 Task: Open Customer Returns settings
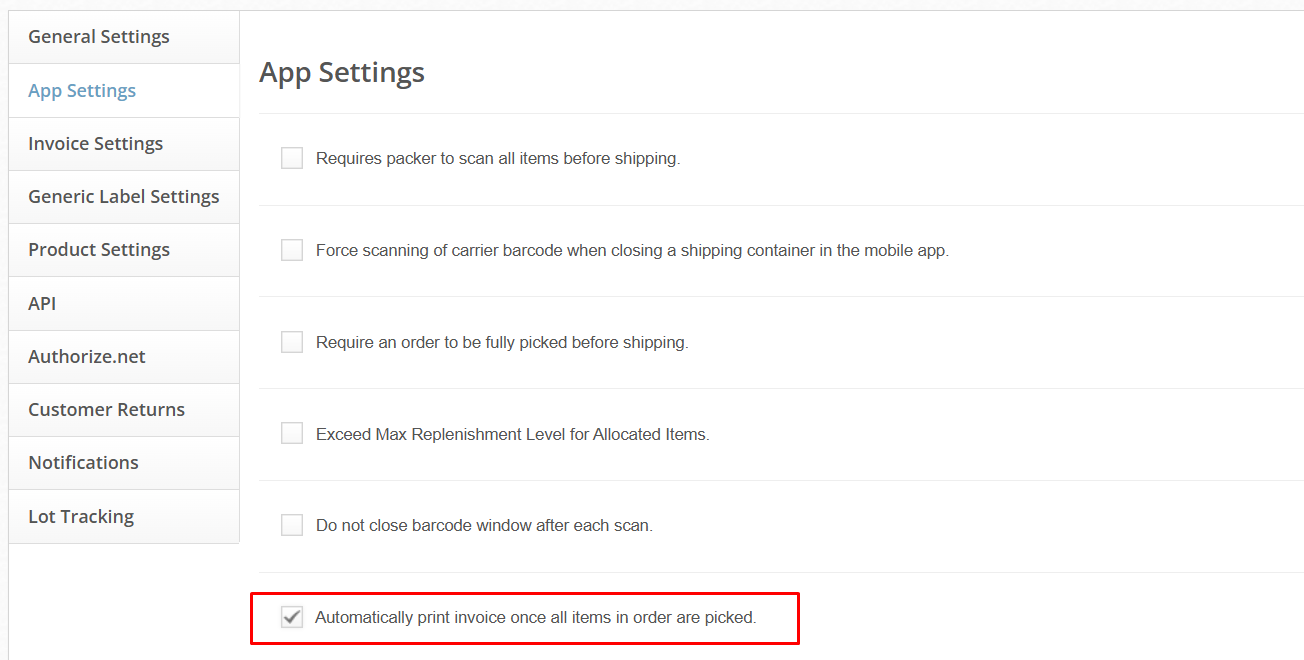coord(106,410)
